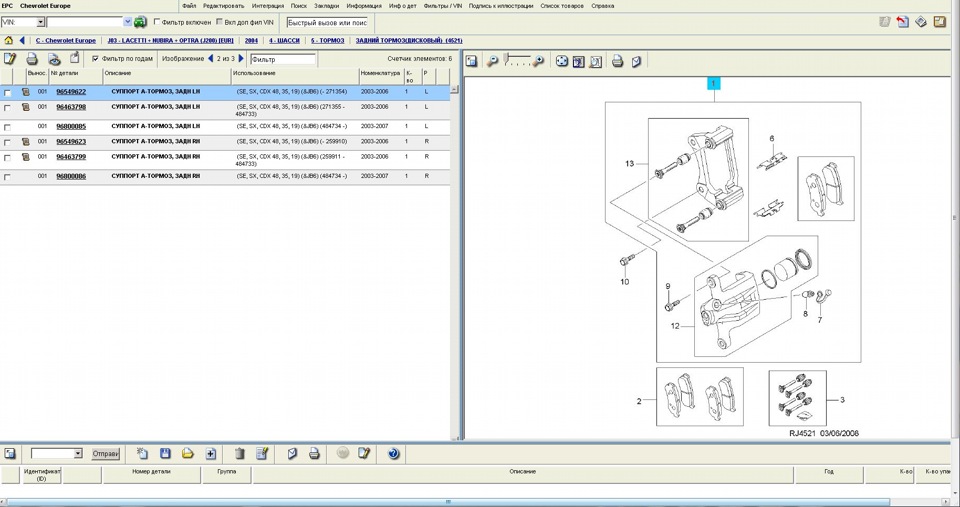Click the layout toggle icon in illustration toolbar

tap(471, 61)
